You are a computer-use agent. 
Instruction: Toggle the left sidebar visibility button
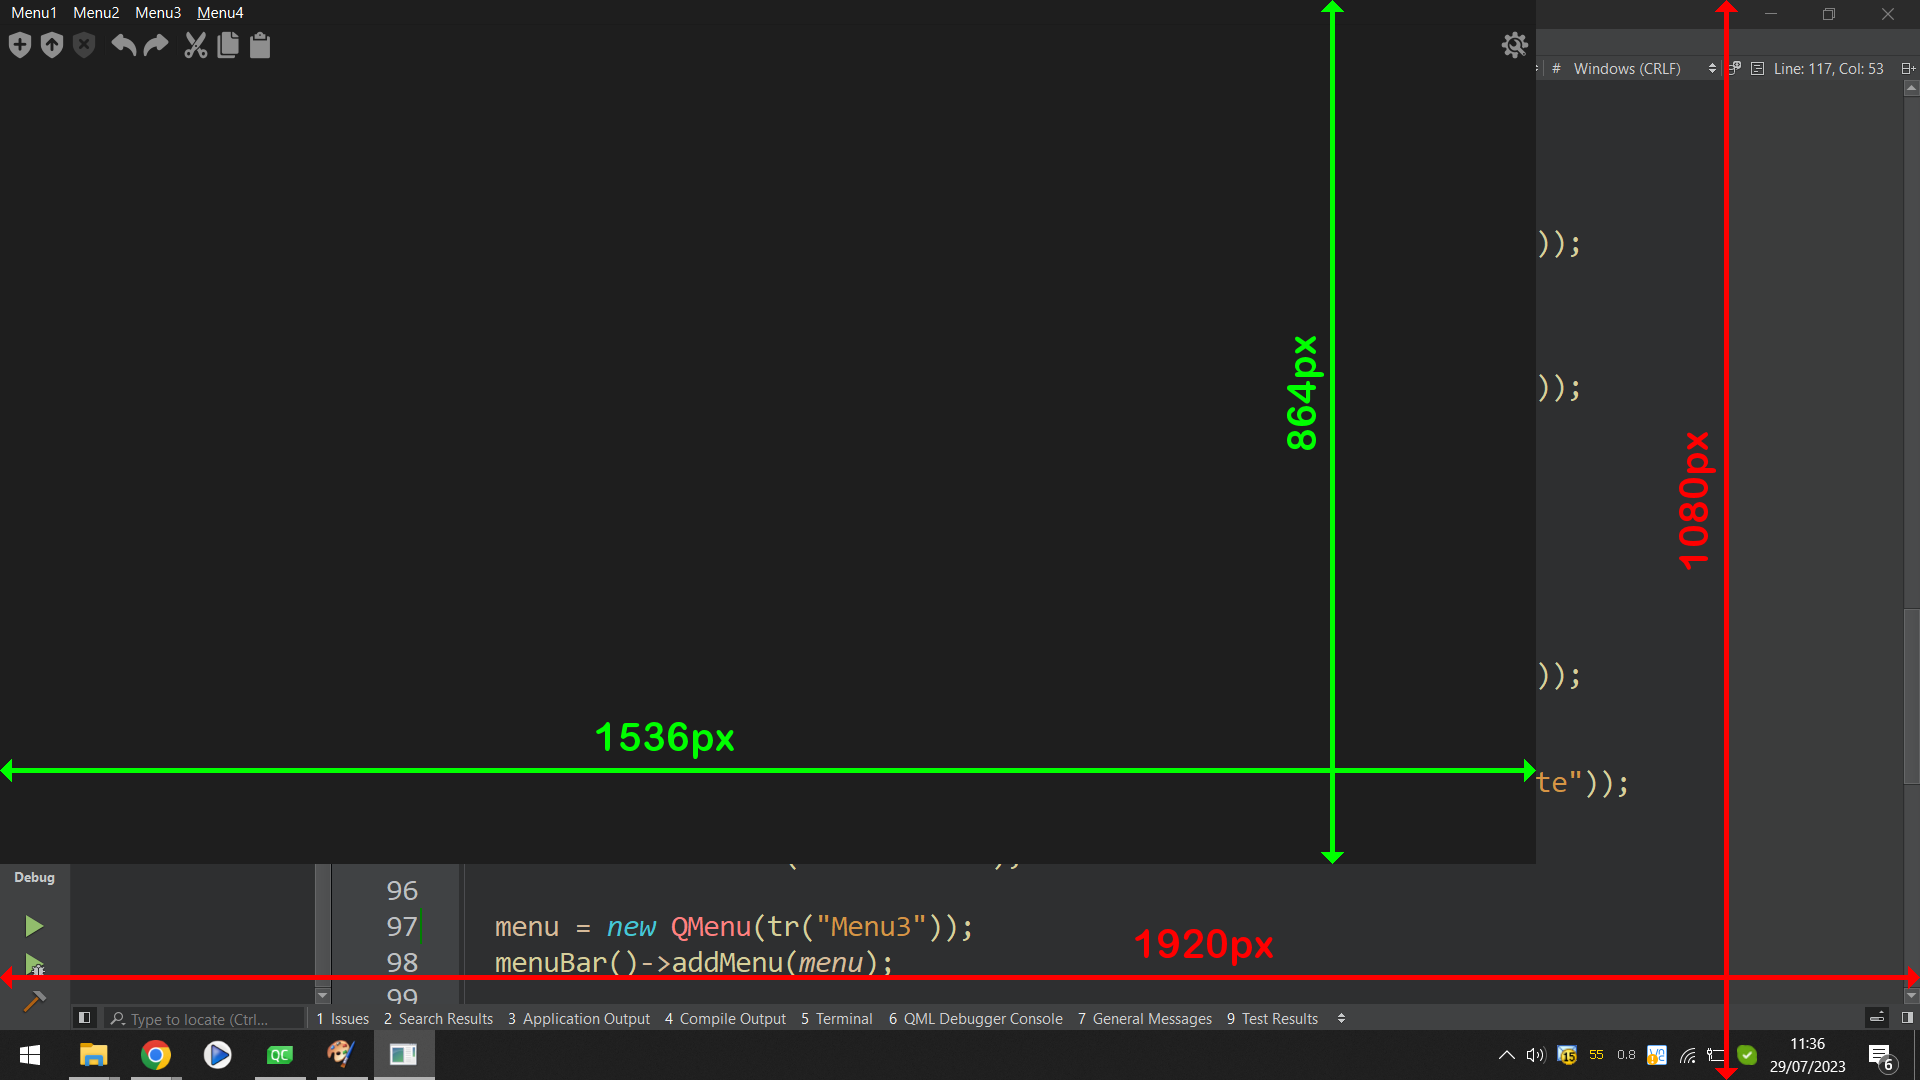(85, 1018)
